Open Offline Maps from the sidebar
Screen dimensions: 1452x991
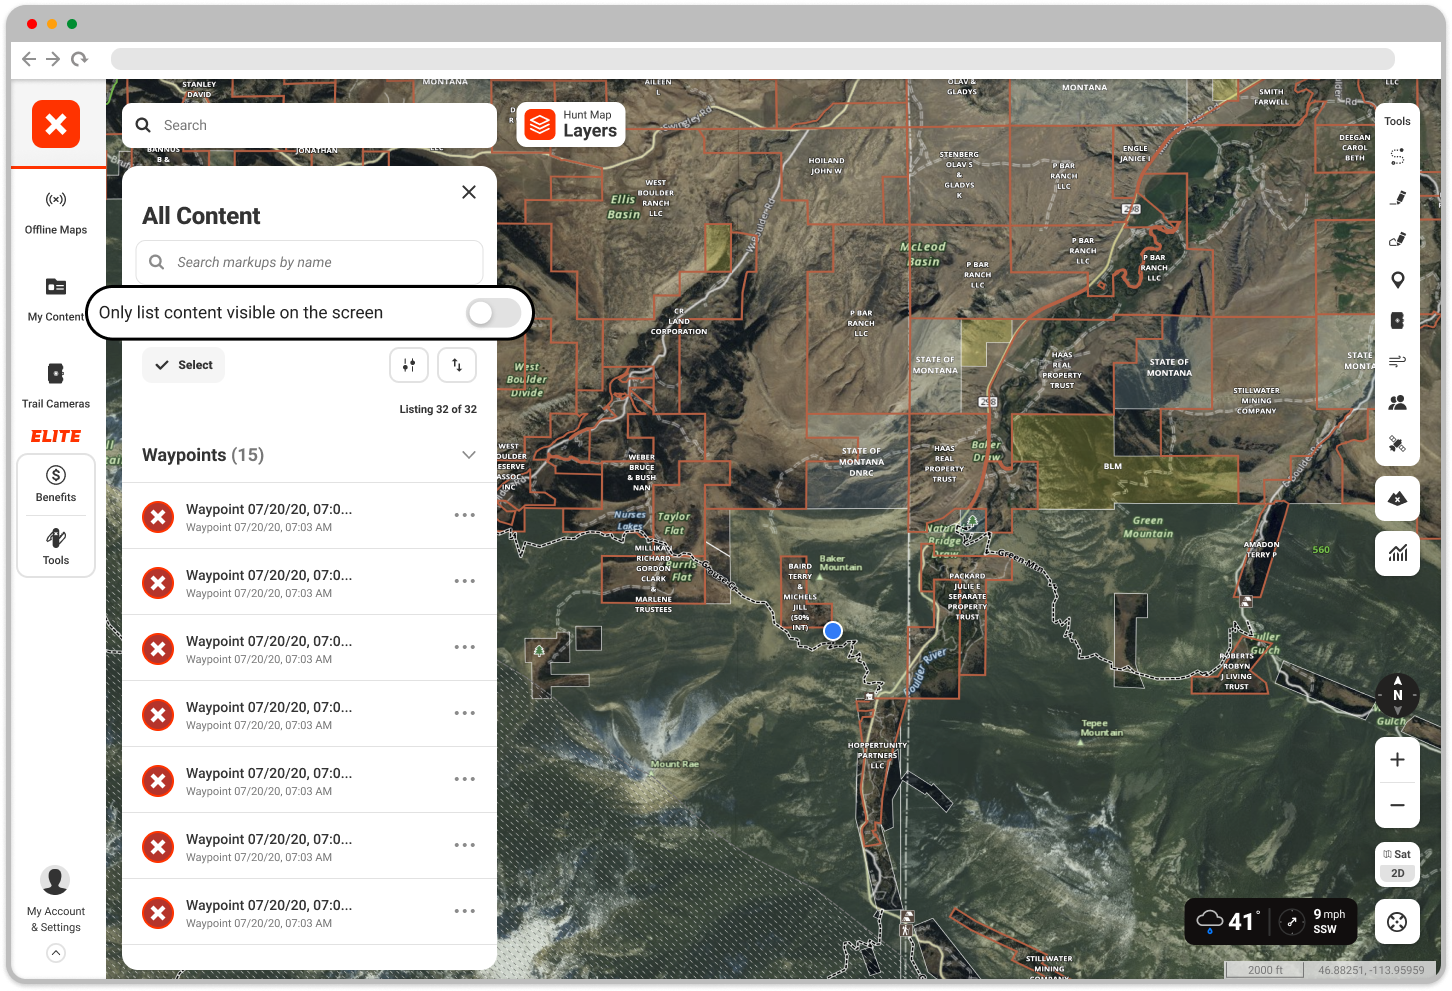56,213
